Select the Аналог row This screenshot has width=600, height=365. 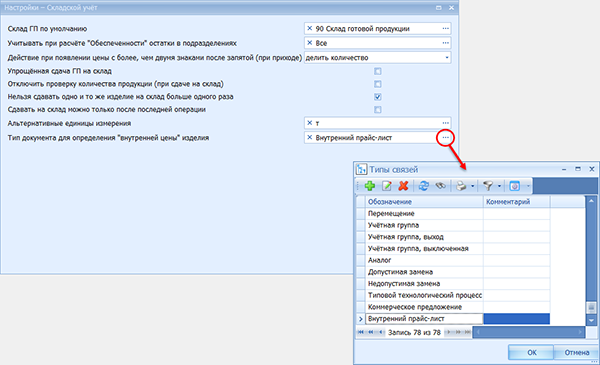pos(424,260)
